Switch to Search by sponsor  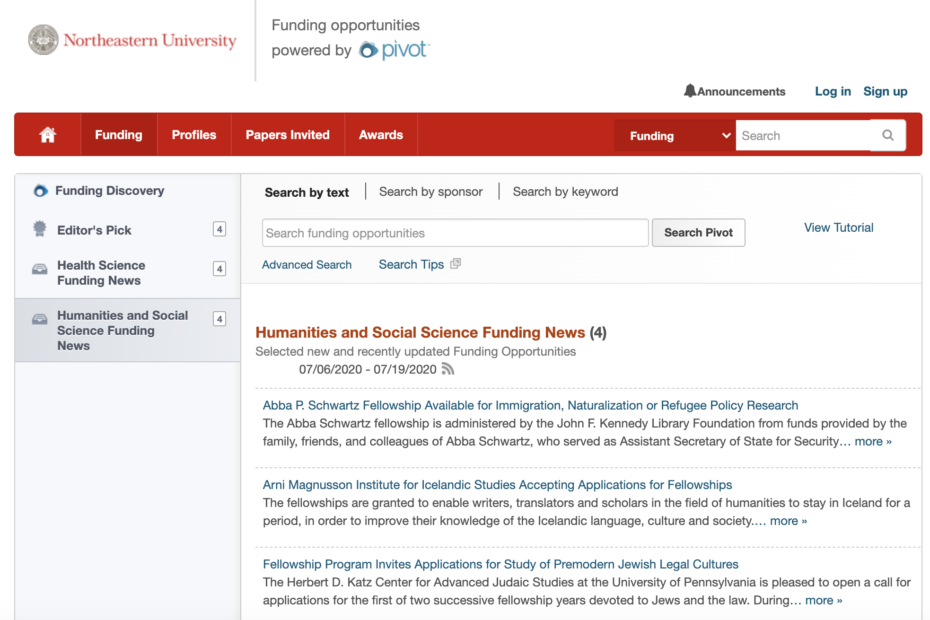click(431, 191)
